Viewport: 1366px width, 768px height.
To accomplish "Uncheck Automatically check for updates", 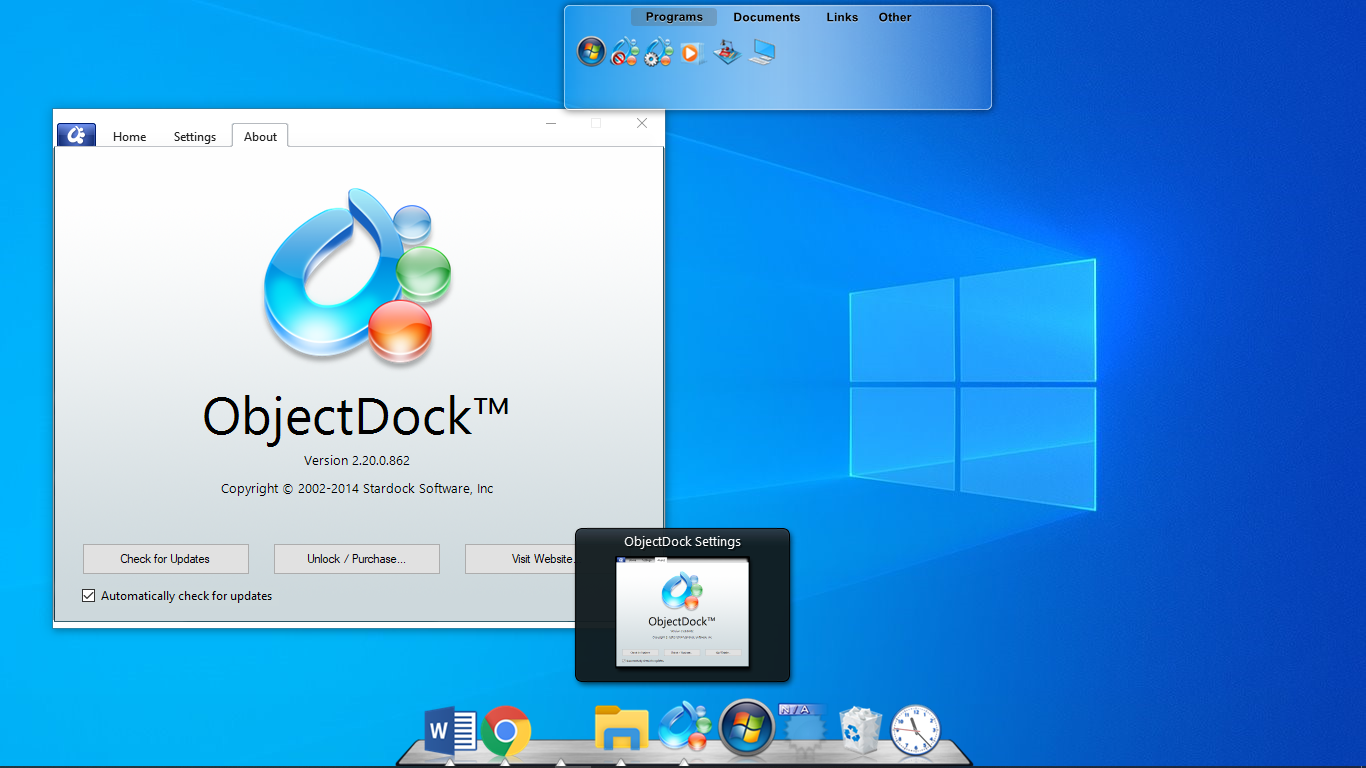I will pos(88,595).
